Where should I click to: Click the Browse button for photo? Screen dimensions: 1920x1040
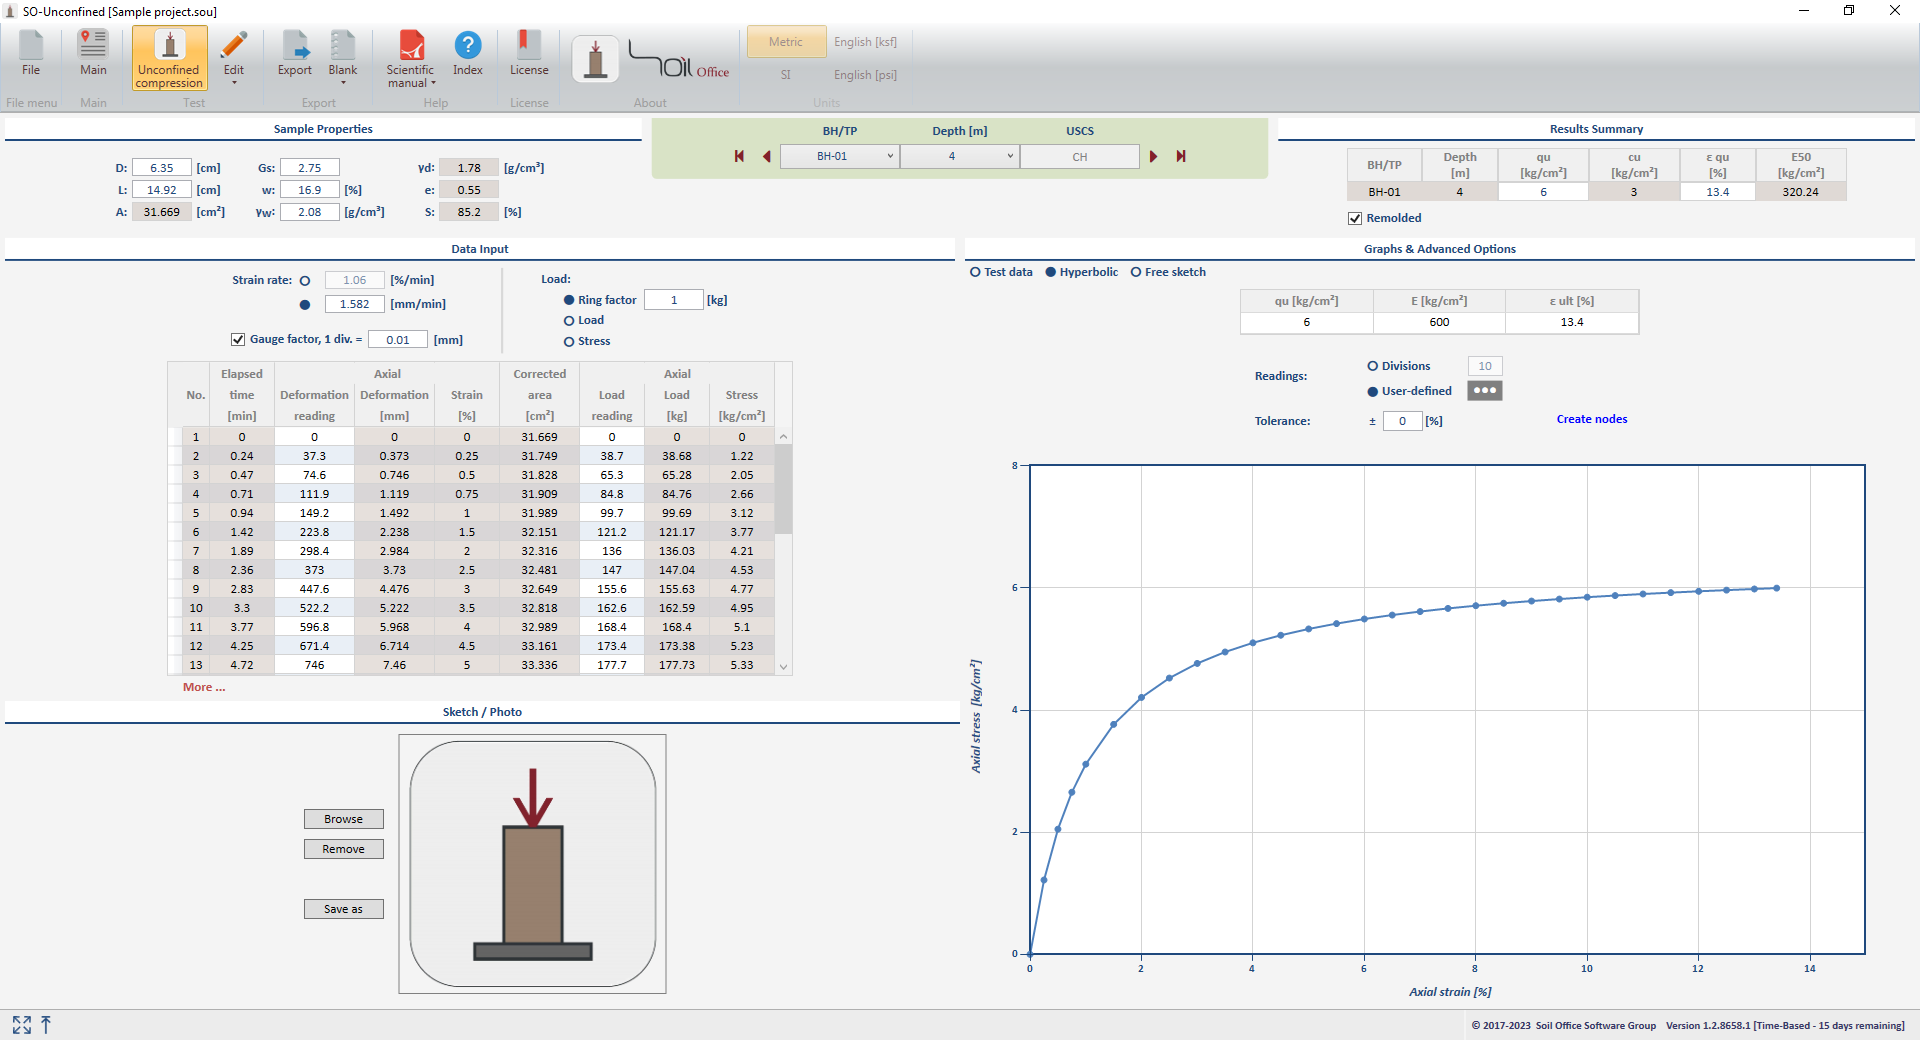(x=343, y=819)
